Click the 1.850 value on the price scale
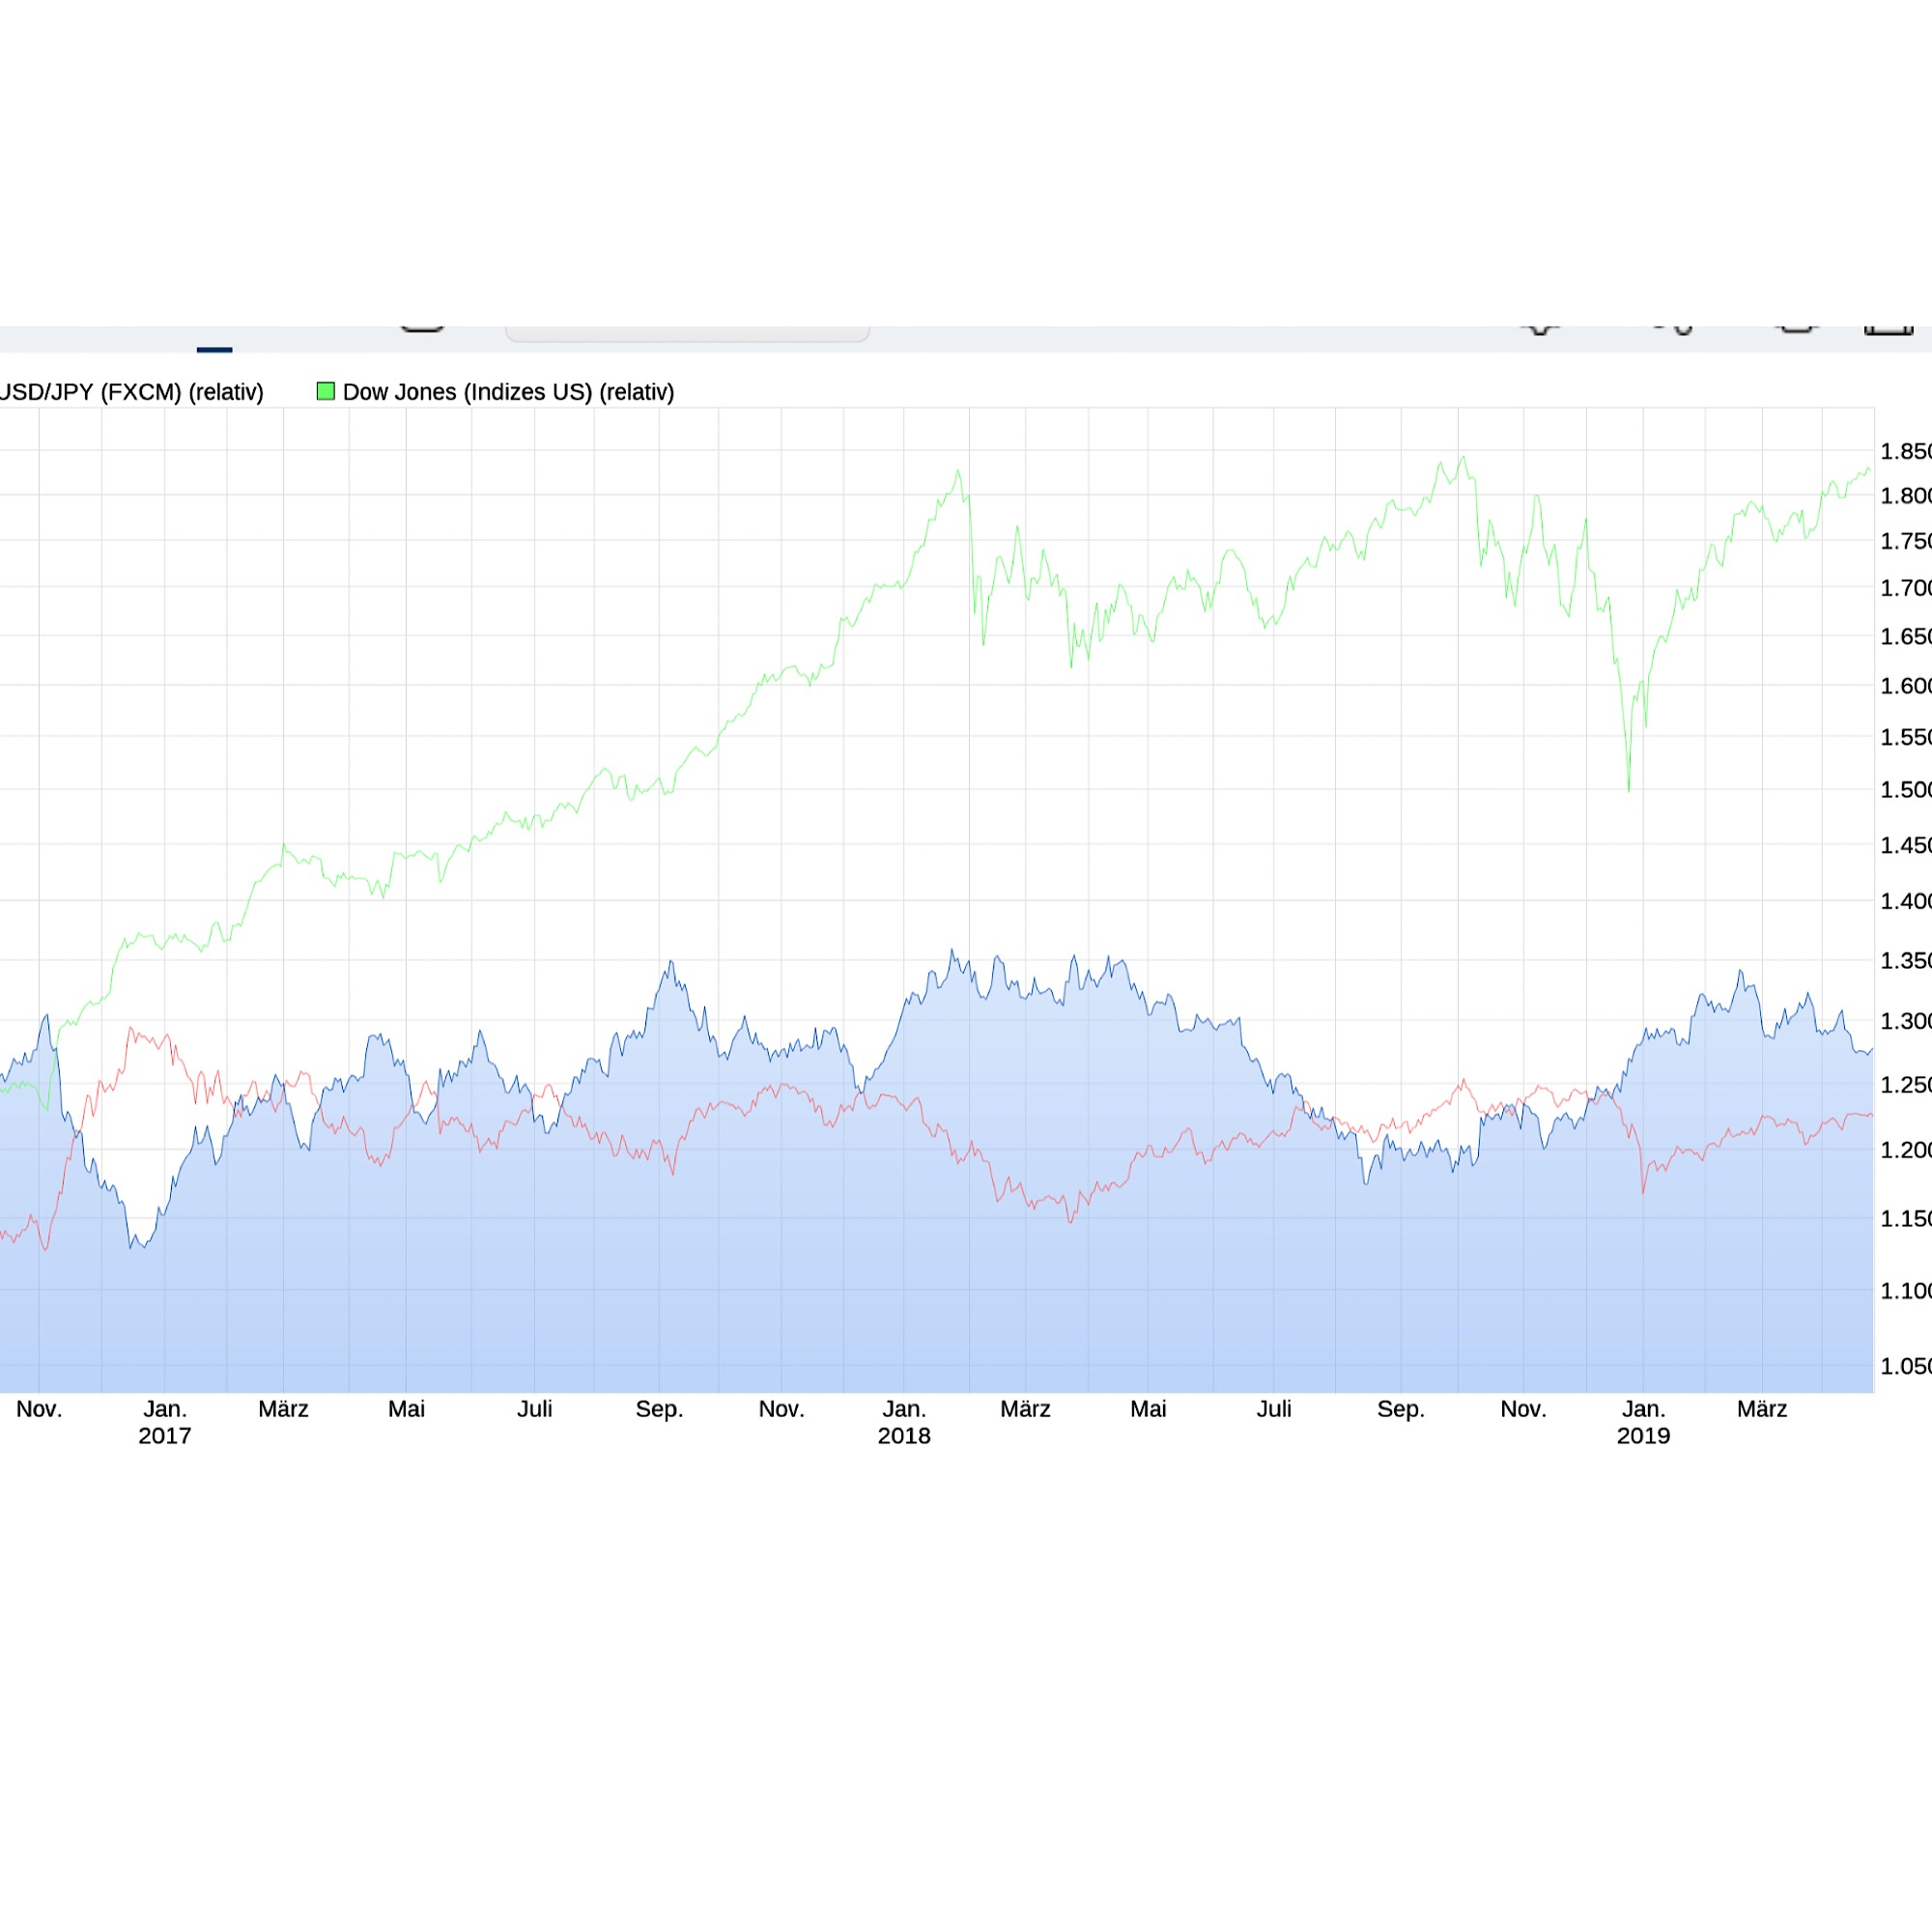1932x1932 pixels. click(x=1905, y=452)
